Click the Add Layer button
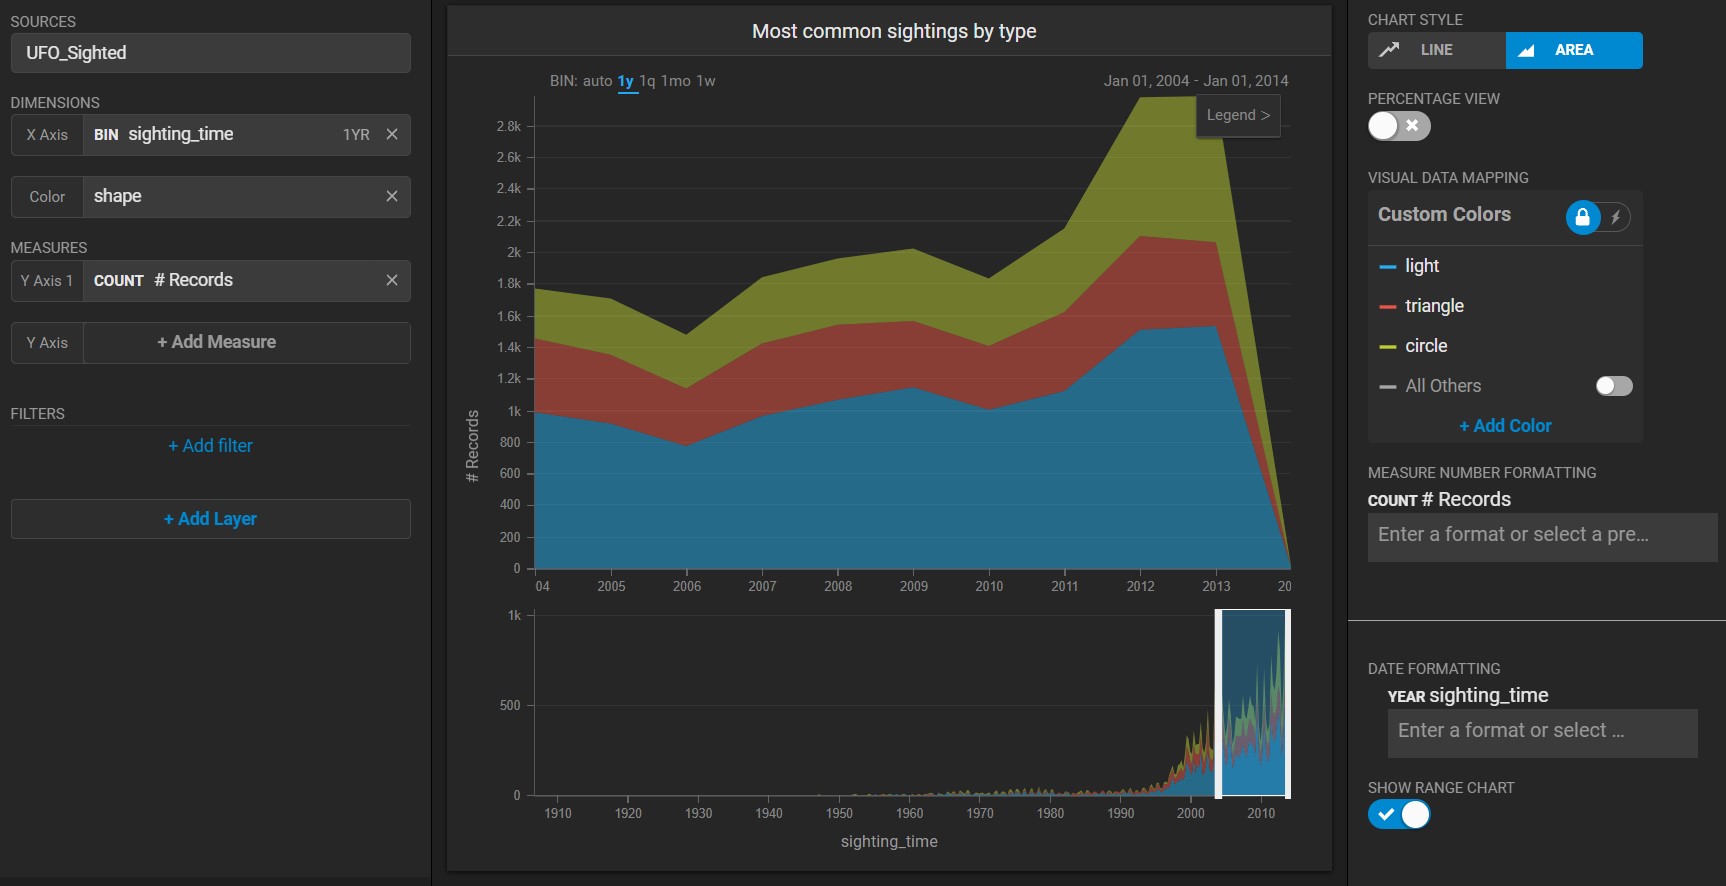This screenshot has height=886, width=1726. [210, 519]
